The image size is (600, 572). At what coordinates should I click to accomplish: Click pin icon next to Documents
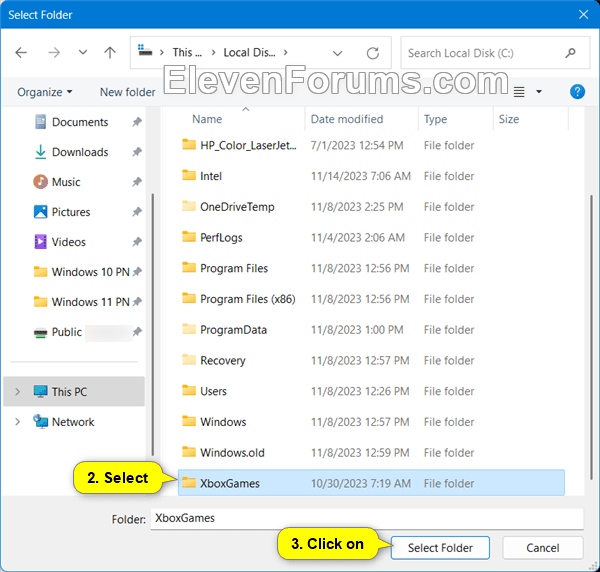click(137, 122)
